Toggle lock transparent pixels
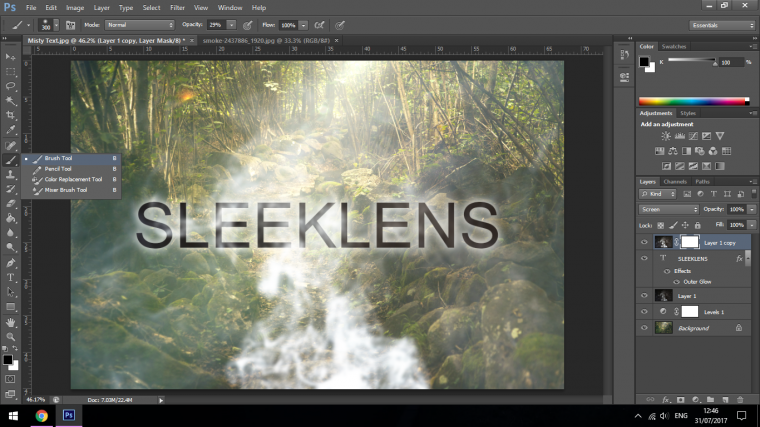The height and width of the screenshot is (427, 760). click(660, 225)
